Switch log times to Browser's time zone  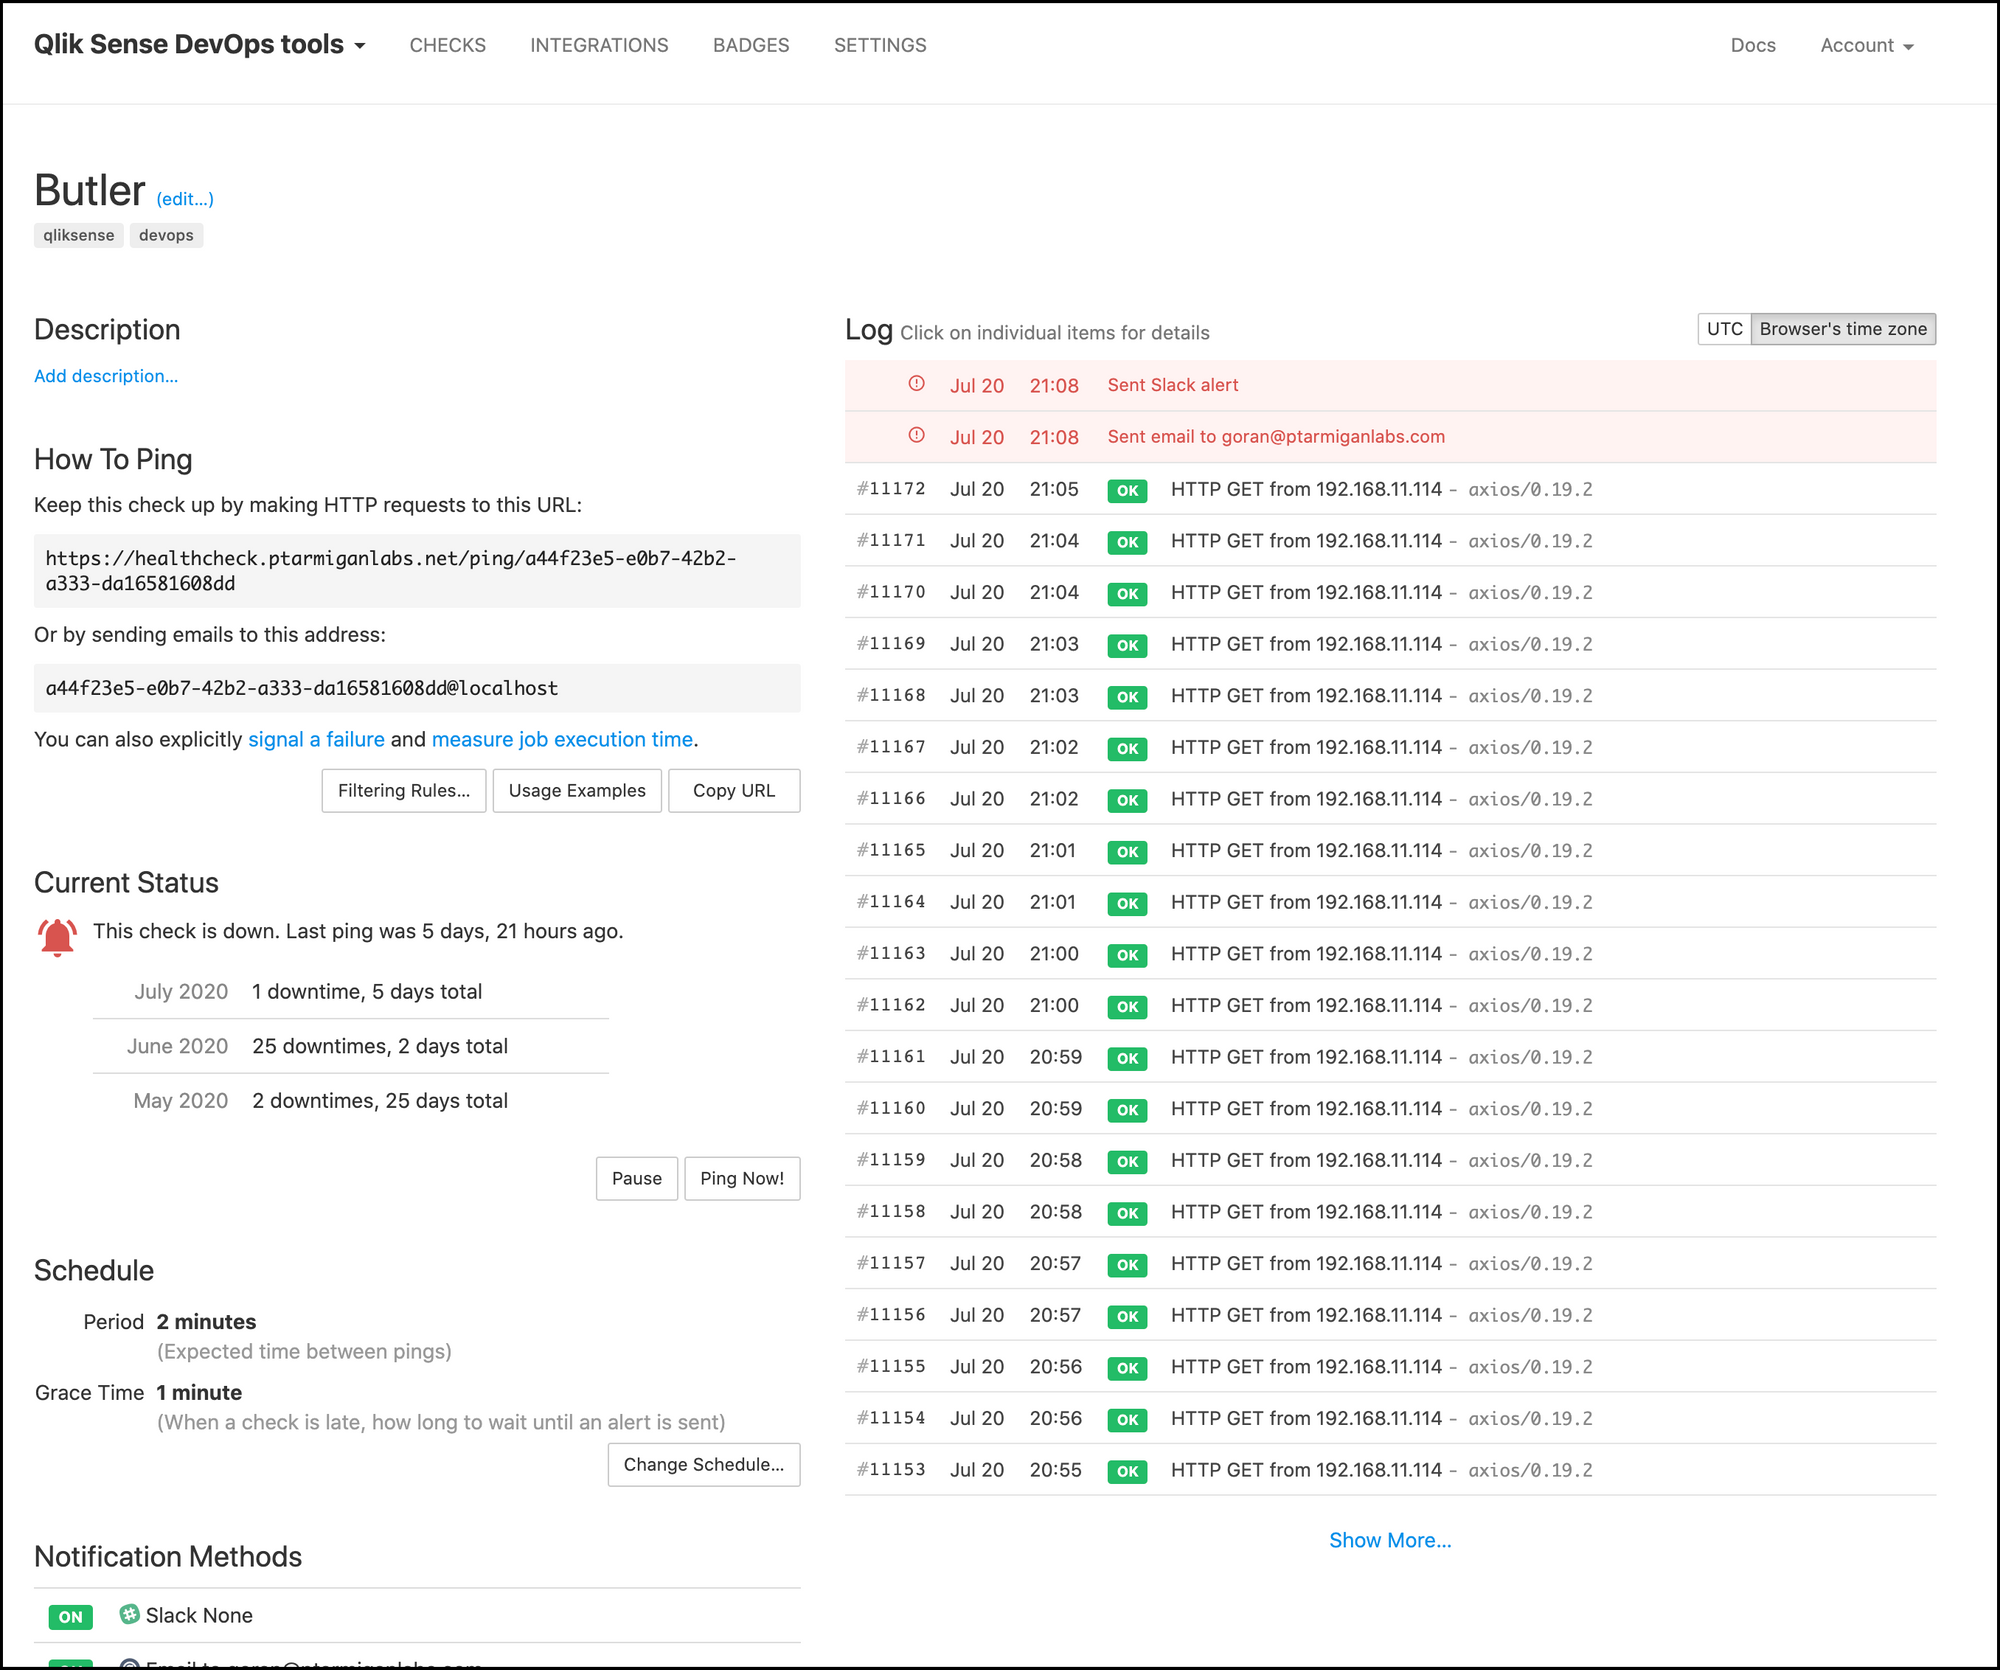click(1843, 329)
